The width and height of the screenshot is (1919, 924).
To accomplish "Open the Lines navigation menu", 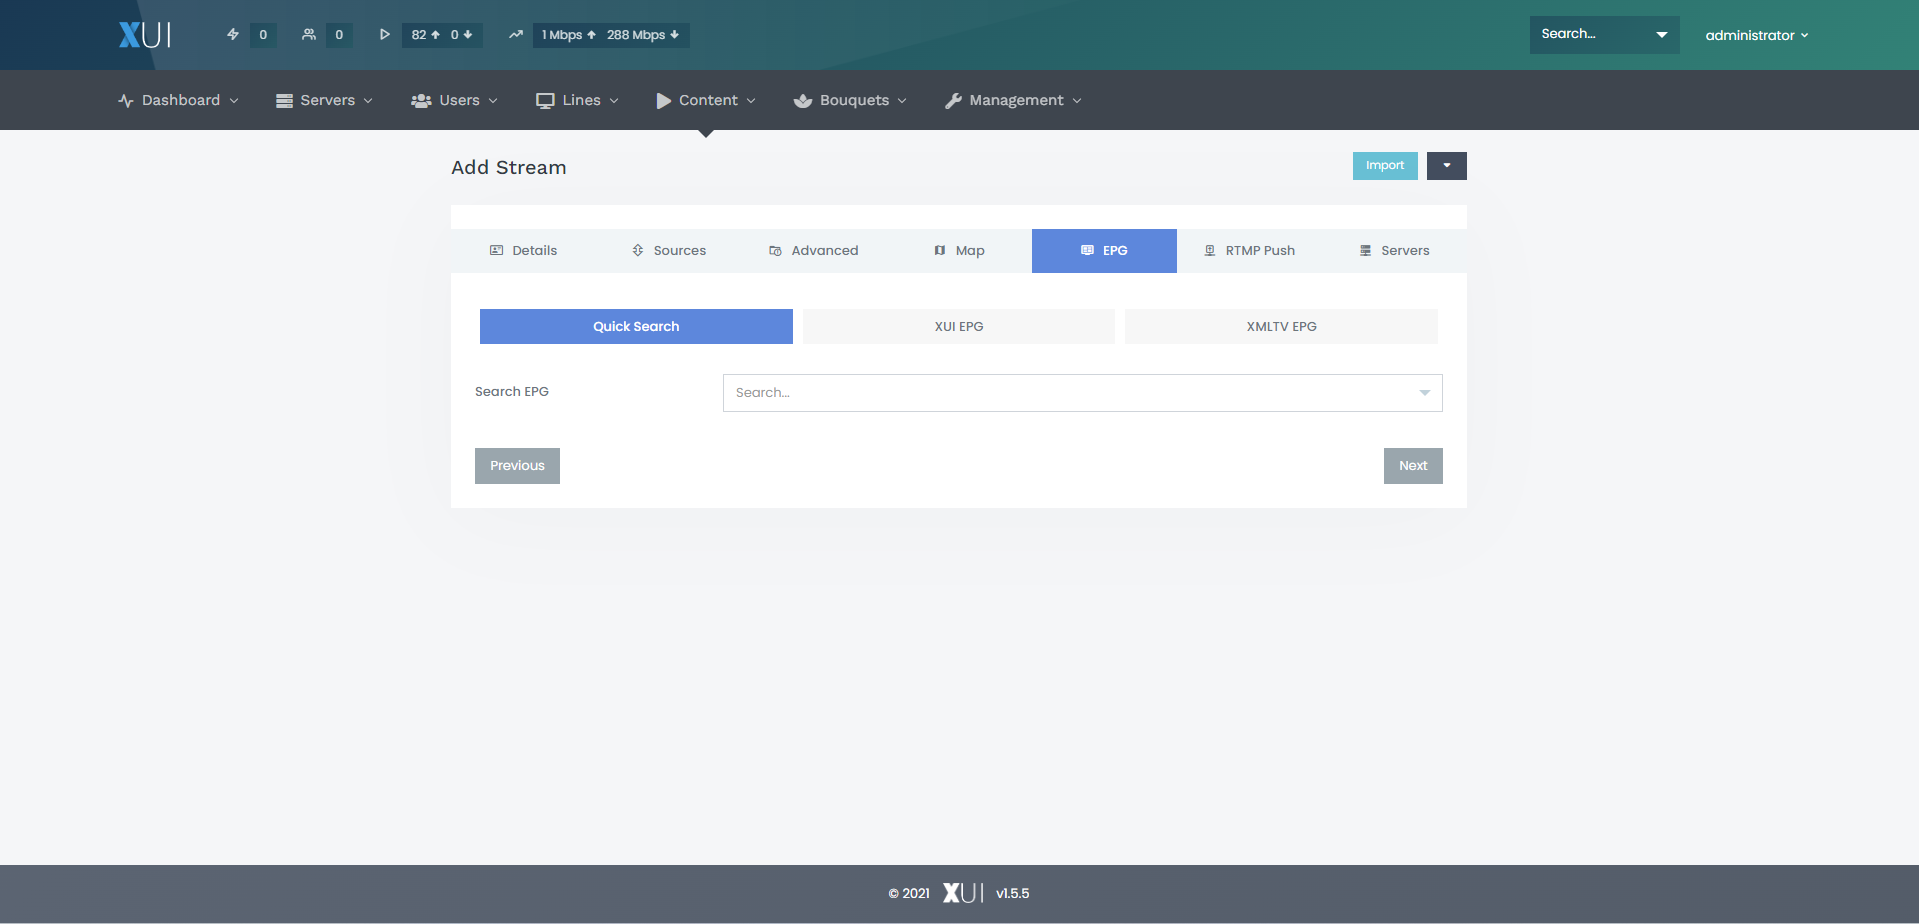I will pyautogui.click(x=578, y=100).
